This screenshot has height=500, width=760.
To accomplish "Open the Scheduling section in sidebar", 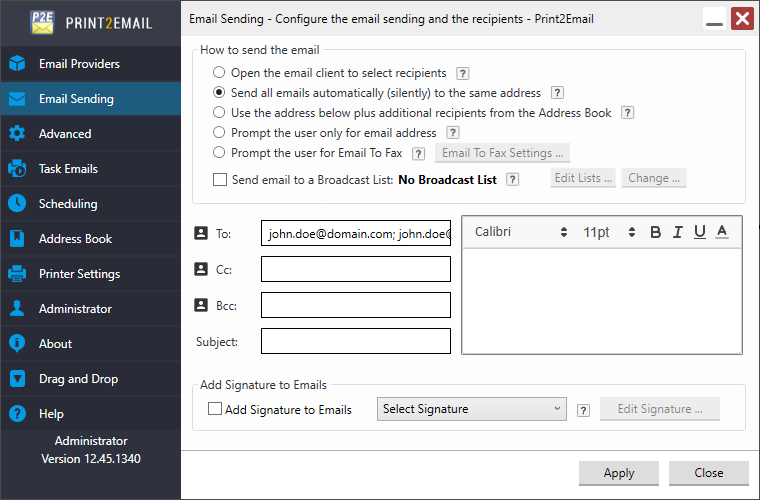I will 68,204.
